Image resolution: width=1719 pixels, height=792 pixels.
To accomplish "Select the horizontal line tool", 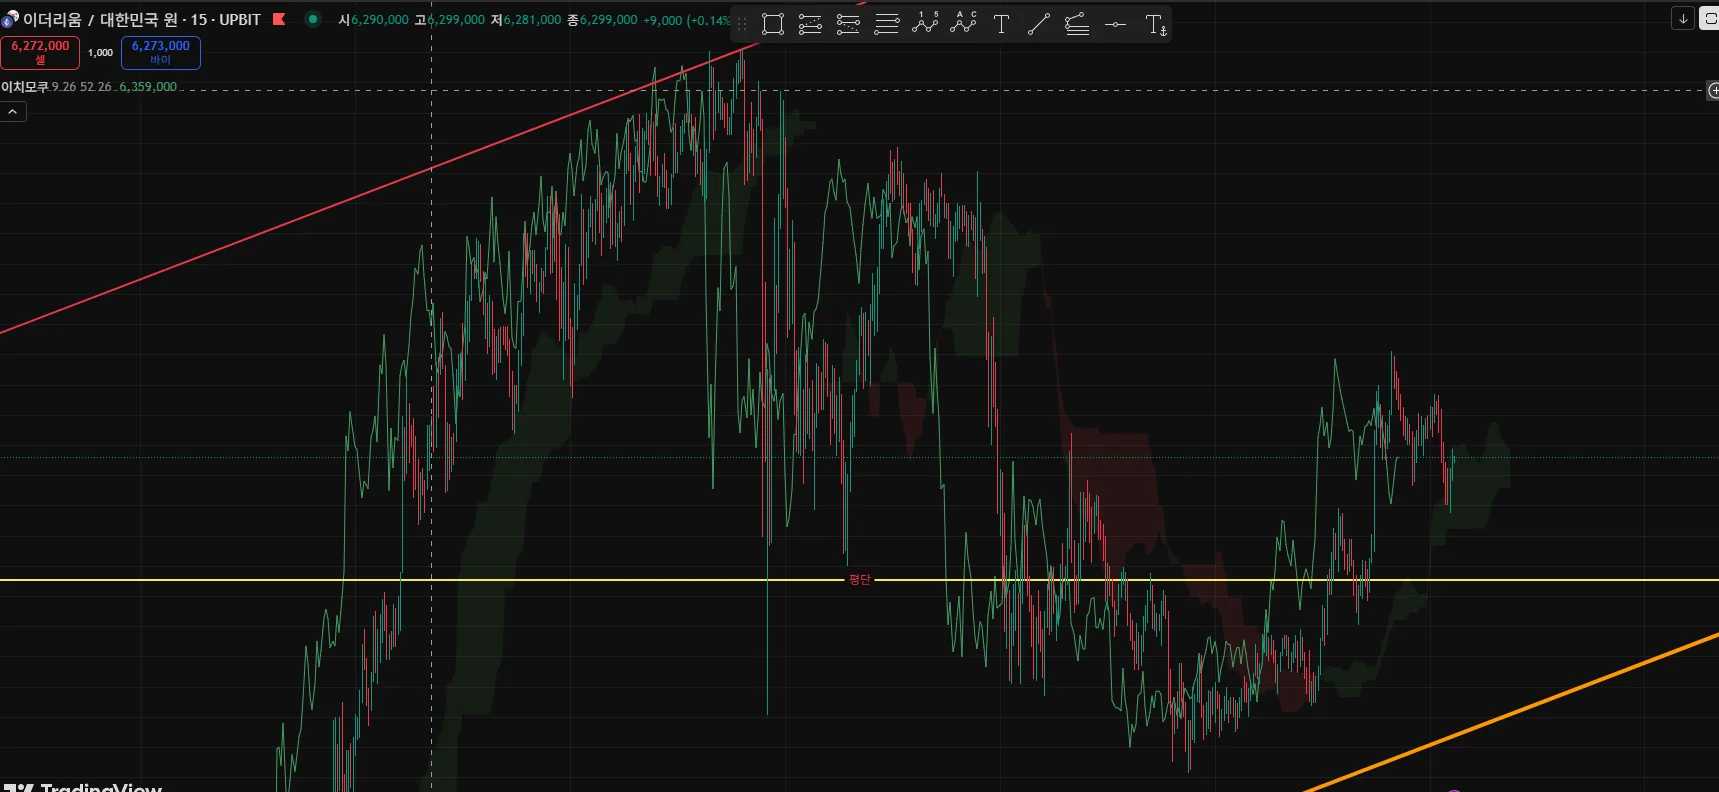I will coord(1115,24).
